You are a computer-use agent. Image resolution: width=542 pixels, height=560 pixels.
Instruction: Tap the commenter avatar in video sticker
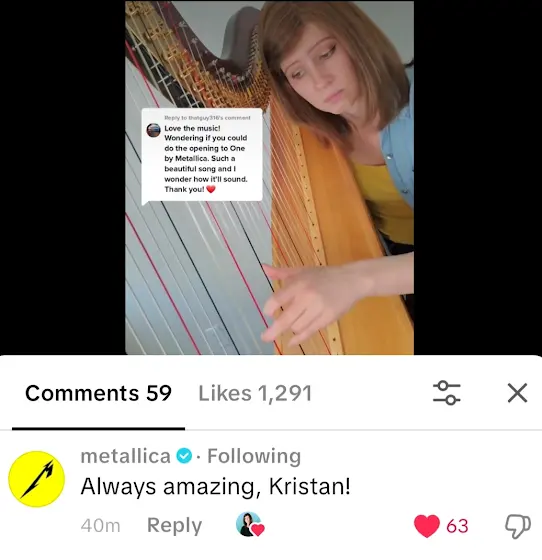coord(154,130)
